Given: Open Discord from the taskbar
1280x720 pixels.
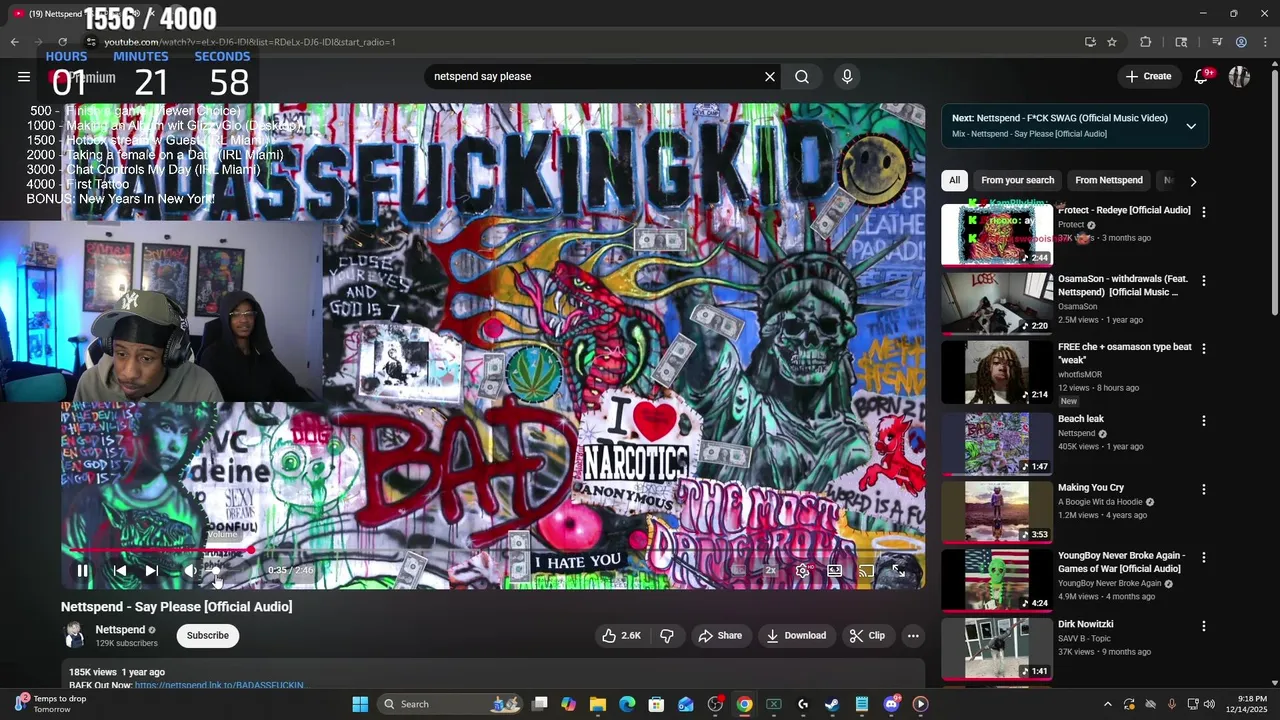Looking at the screenshot, I should coord(891,704).
